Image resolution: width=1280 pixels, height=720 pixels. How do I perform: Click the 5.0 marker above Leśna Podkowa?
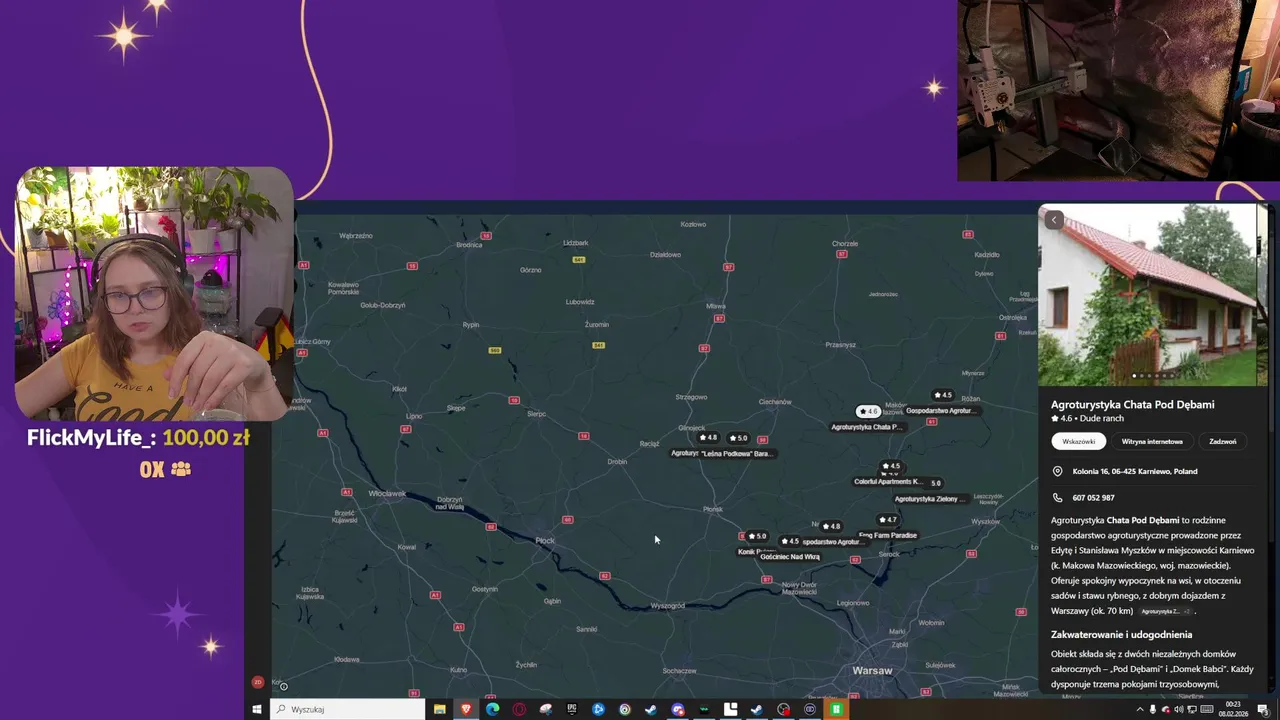[738, 438]
